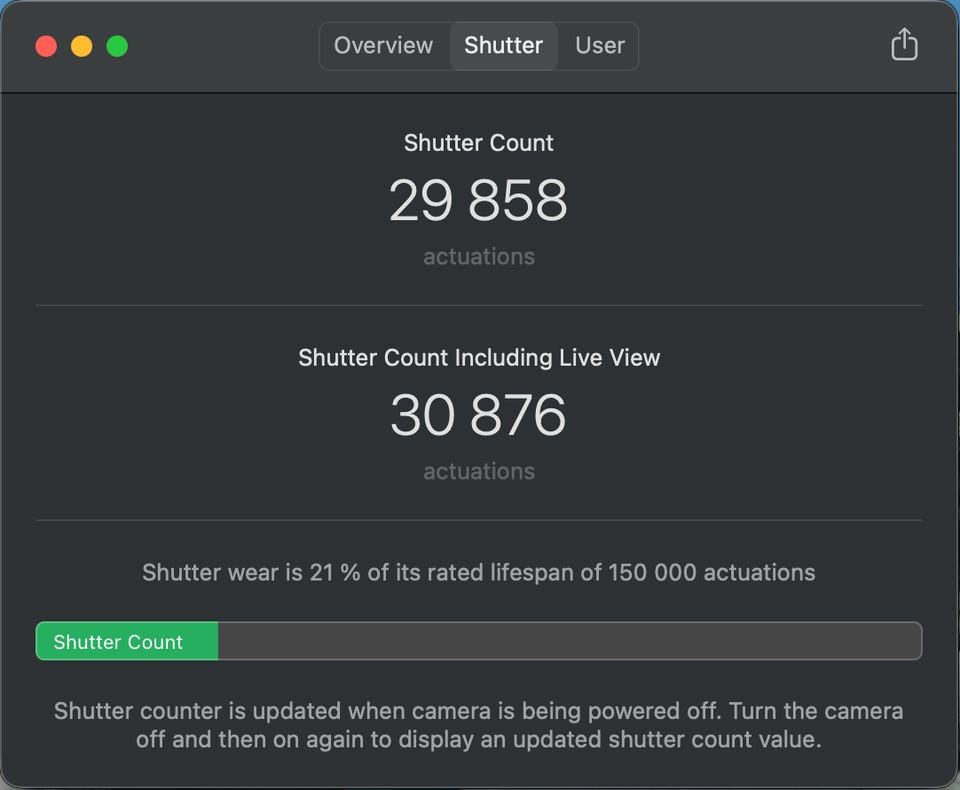Click the 29 858 shutter count value
Viewport: 960px width, 790px height.
478,201
